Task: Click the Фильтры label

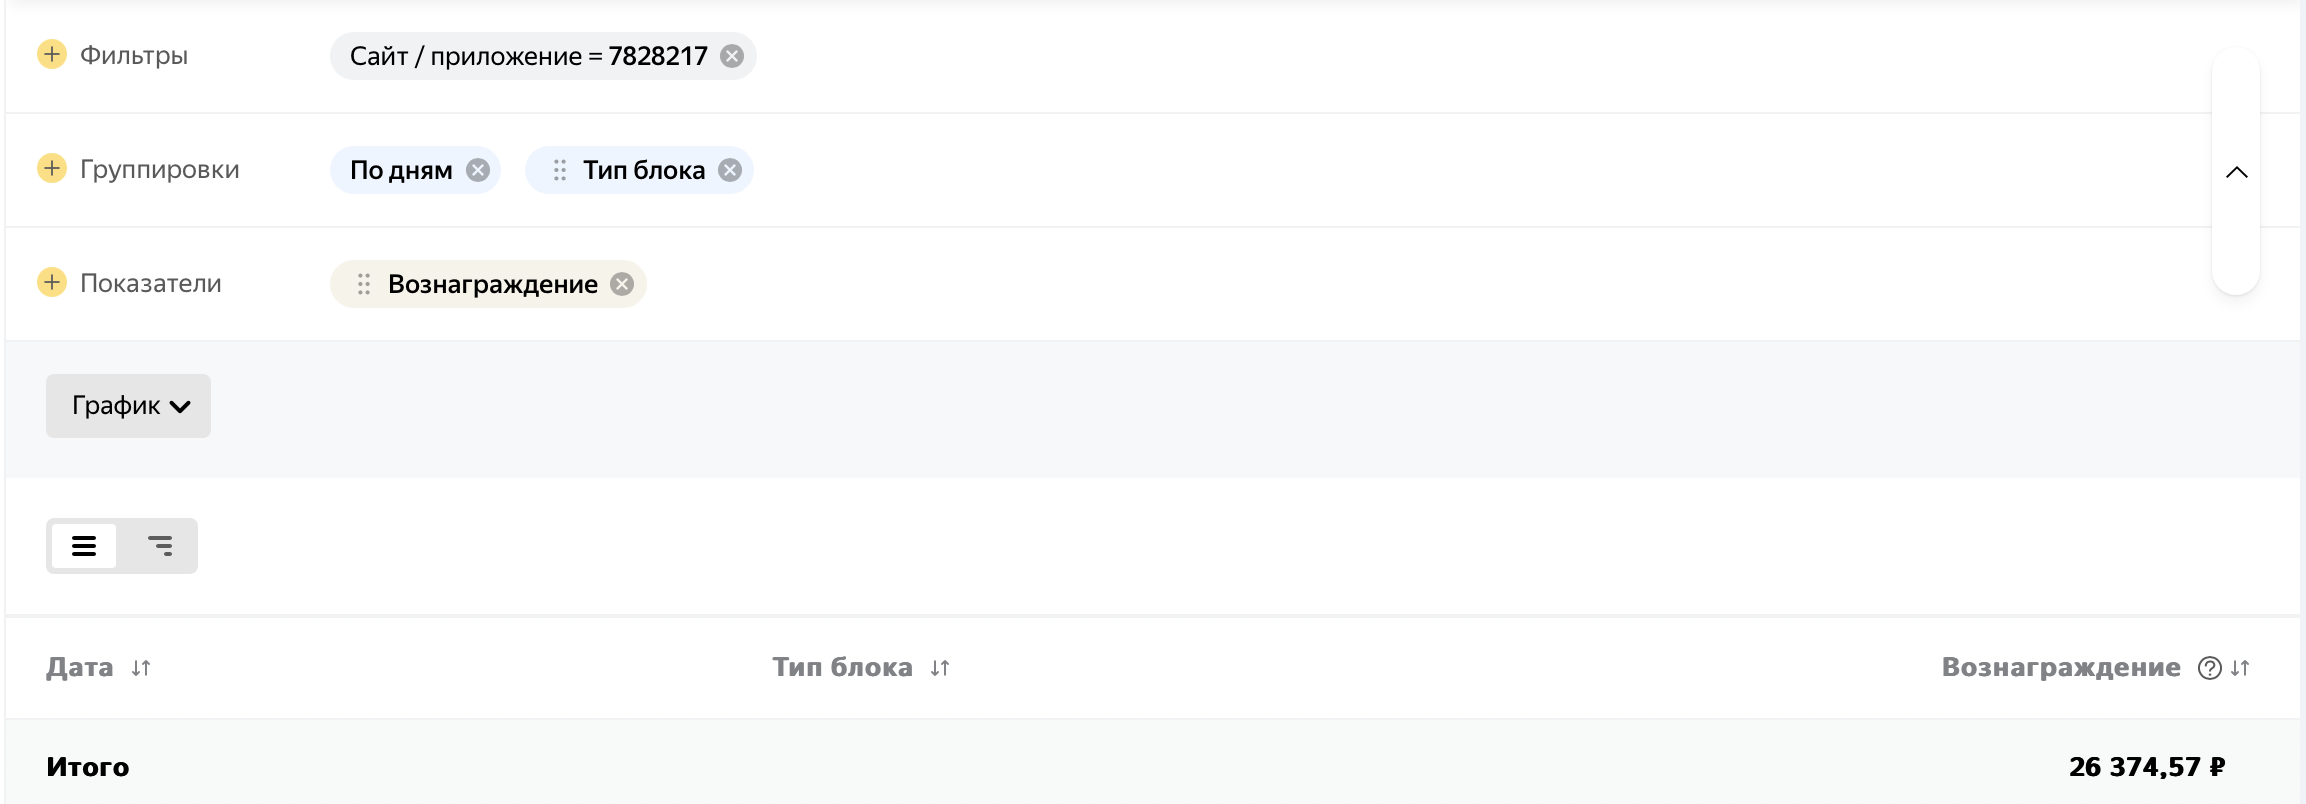Action: (134, 55)
